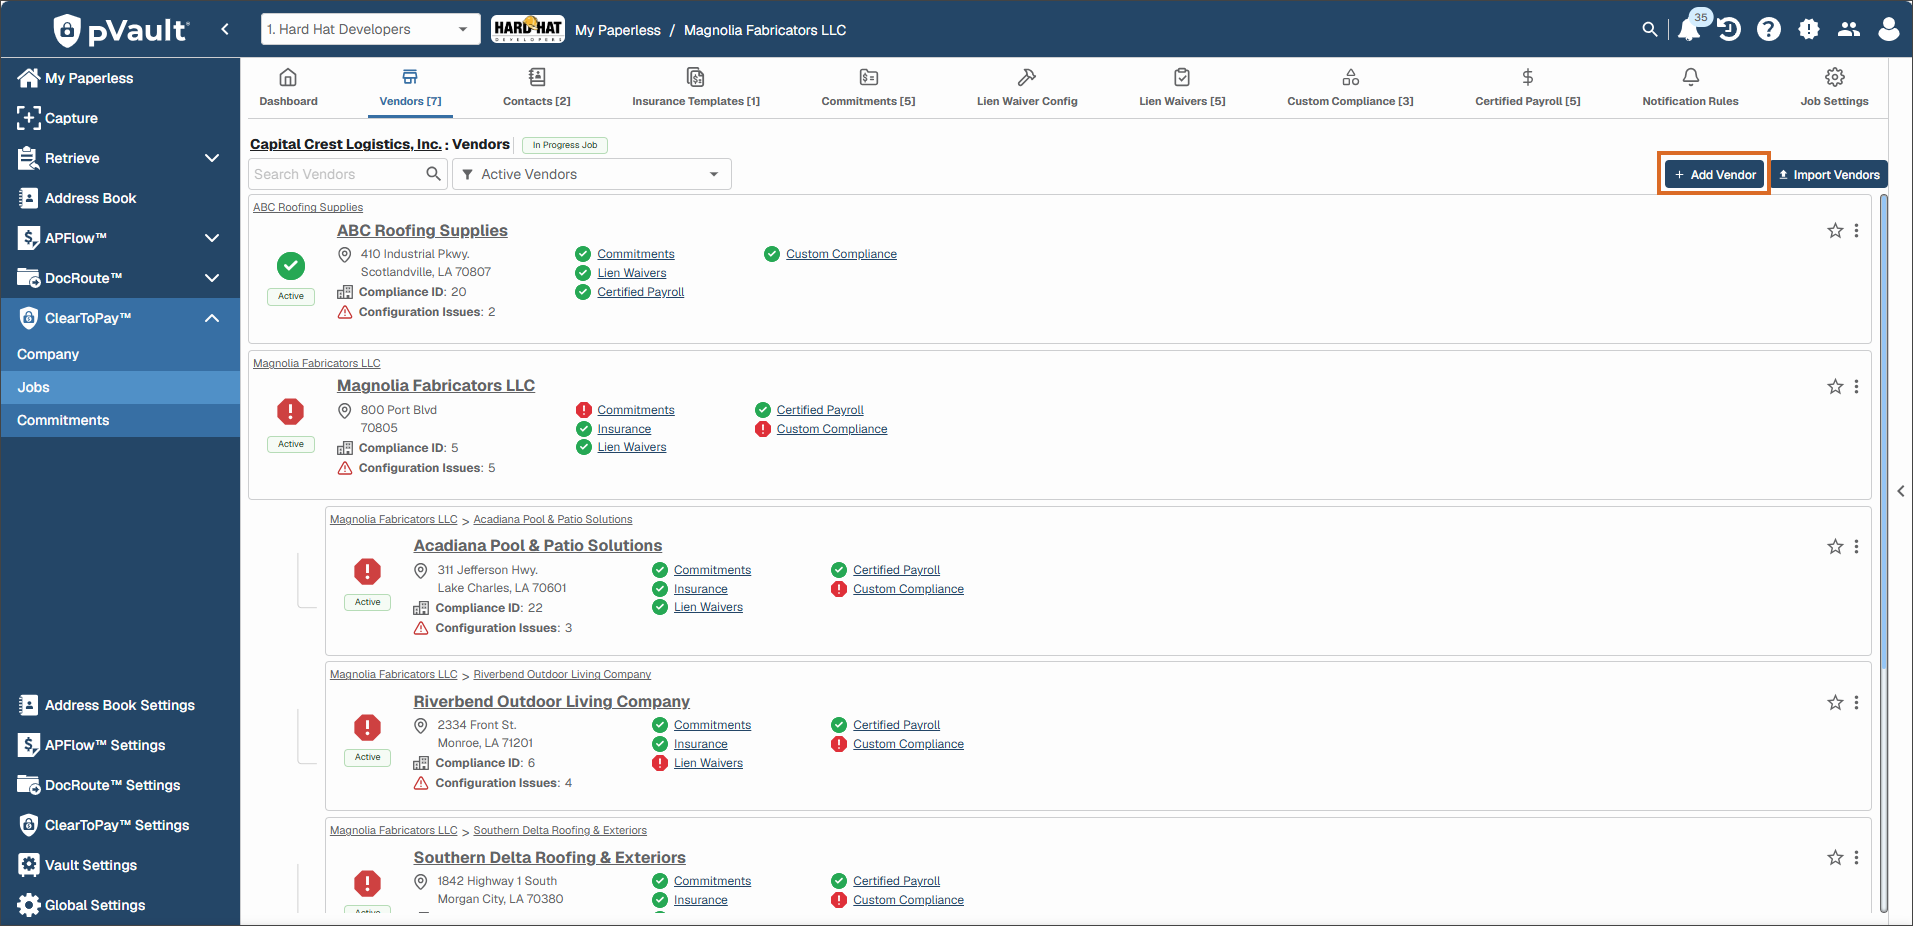This screenshot has height=926, width=1913.
Task: Open the Notification Rules tab
Action: 1690,88
